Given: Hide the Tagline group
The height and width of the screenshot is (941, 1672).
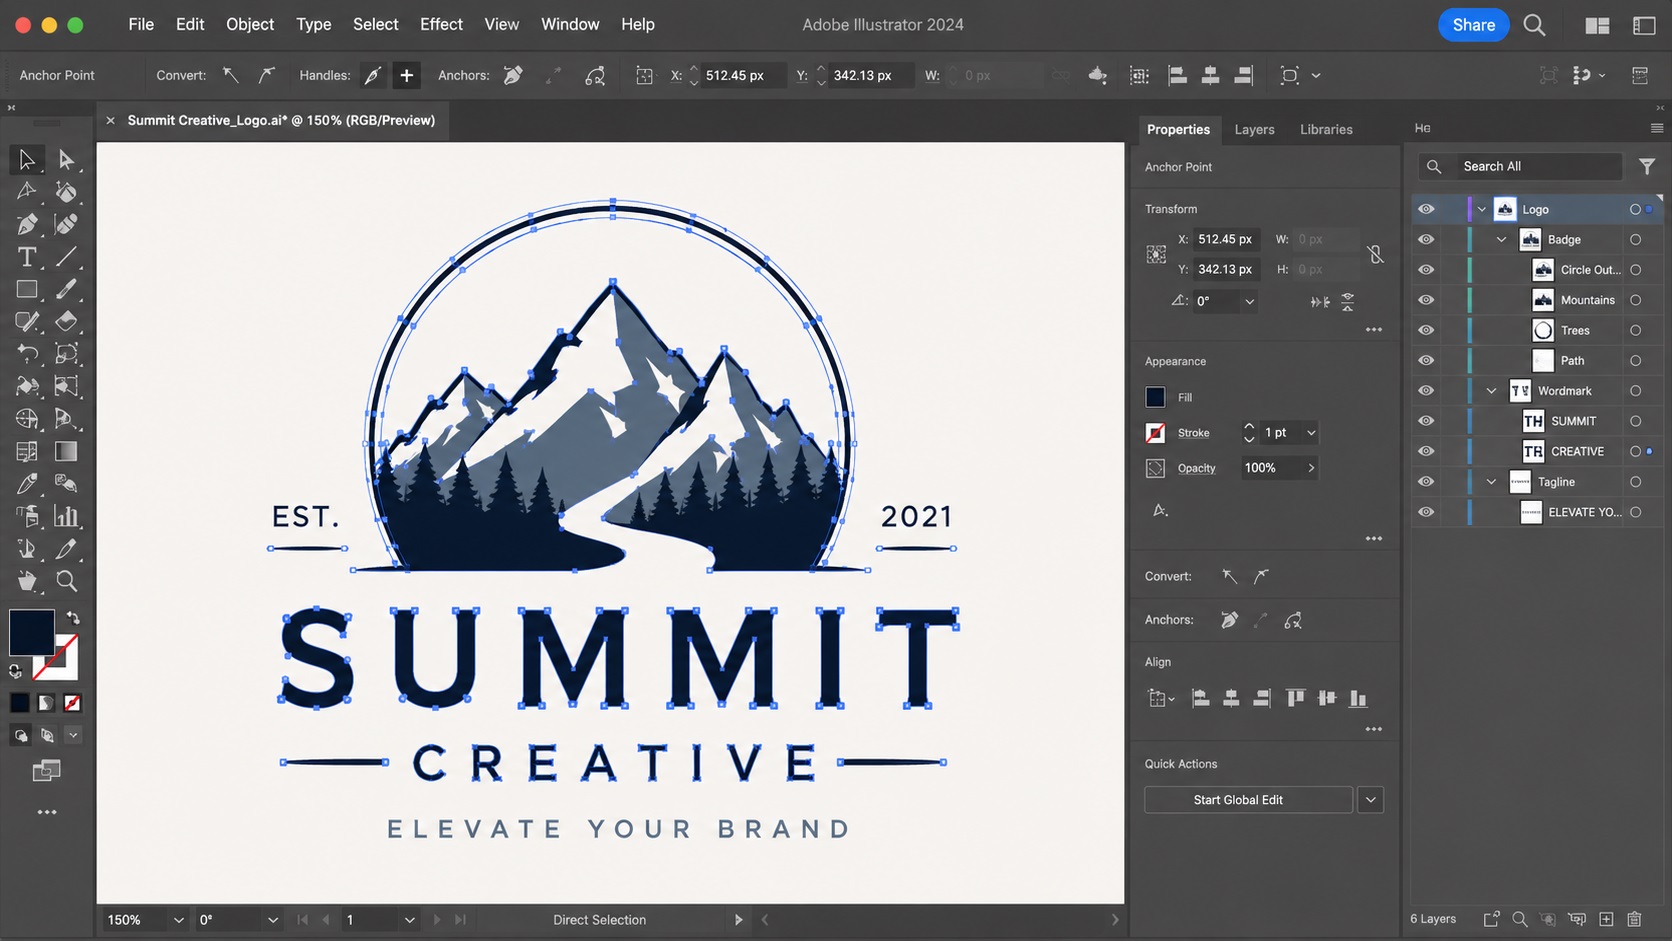Looking at the screenshot, I should 1426,481.
